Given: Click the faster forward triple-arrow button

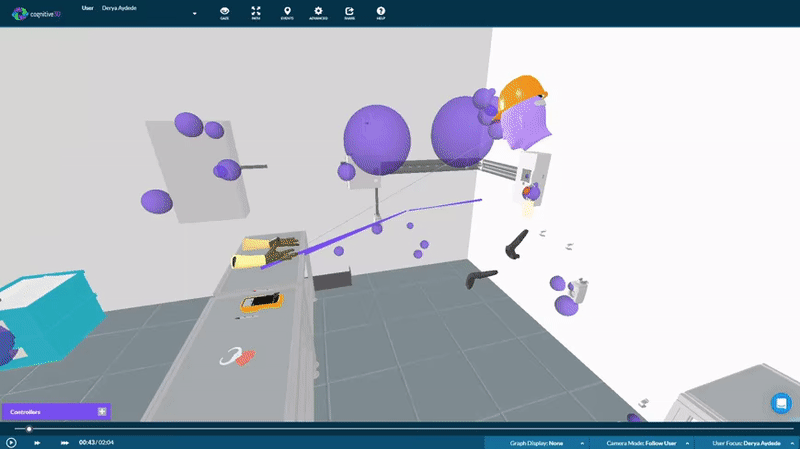Looking at the screenshot, I should pos(65,442).
